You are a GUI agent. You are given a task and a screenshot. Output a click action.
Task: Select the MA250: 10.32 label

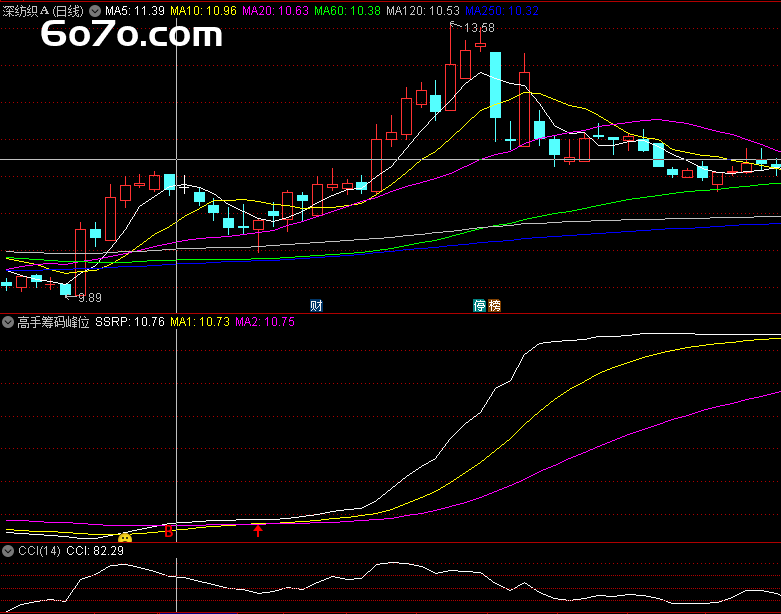point(502,10)
